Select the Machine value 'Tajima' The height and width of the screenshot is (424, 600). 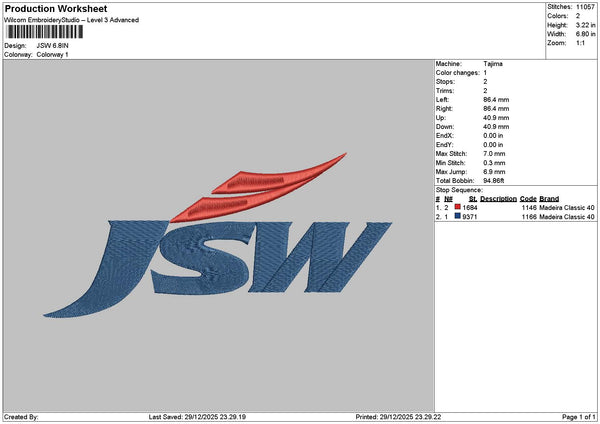pyautogui.click(x=493, y=64)
